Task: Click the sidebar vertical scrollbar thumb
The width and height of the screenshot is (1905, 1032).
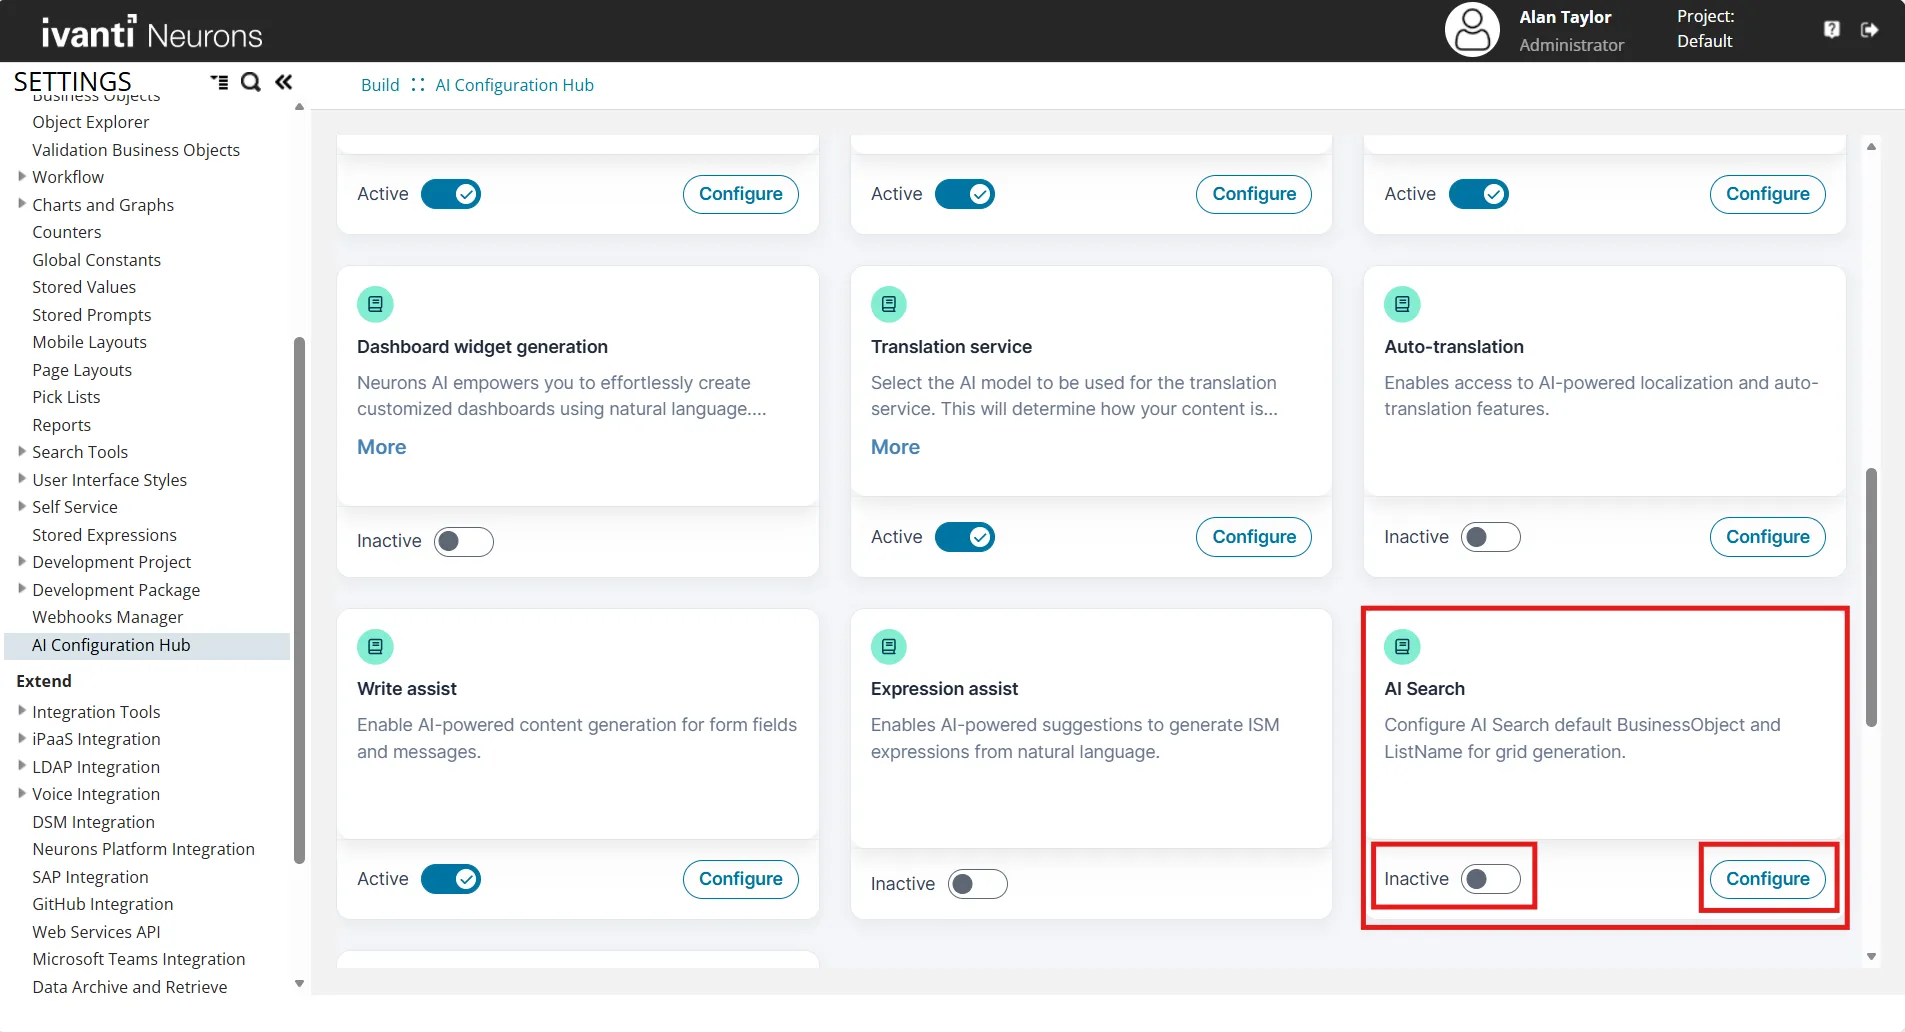Action: click(299, 600)
